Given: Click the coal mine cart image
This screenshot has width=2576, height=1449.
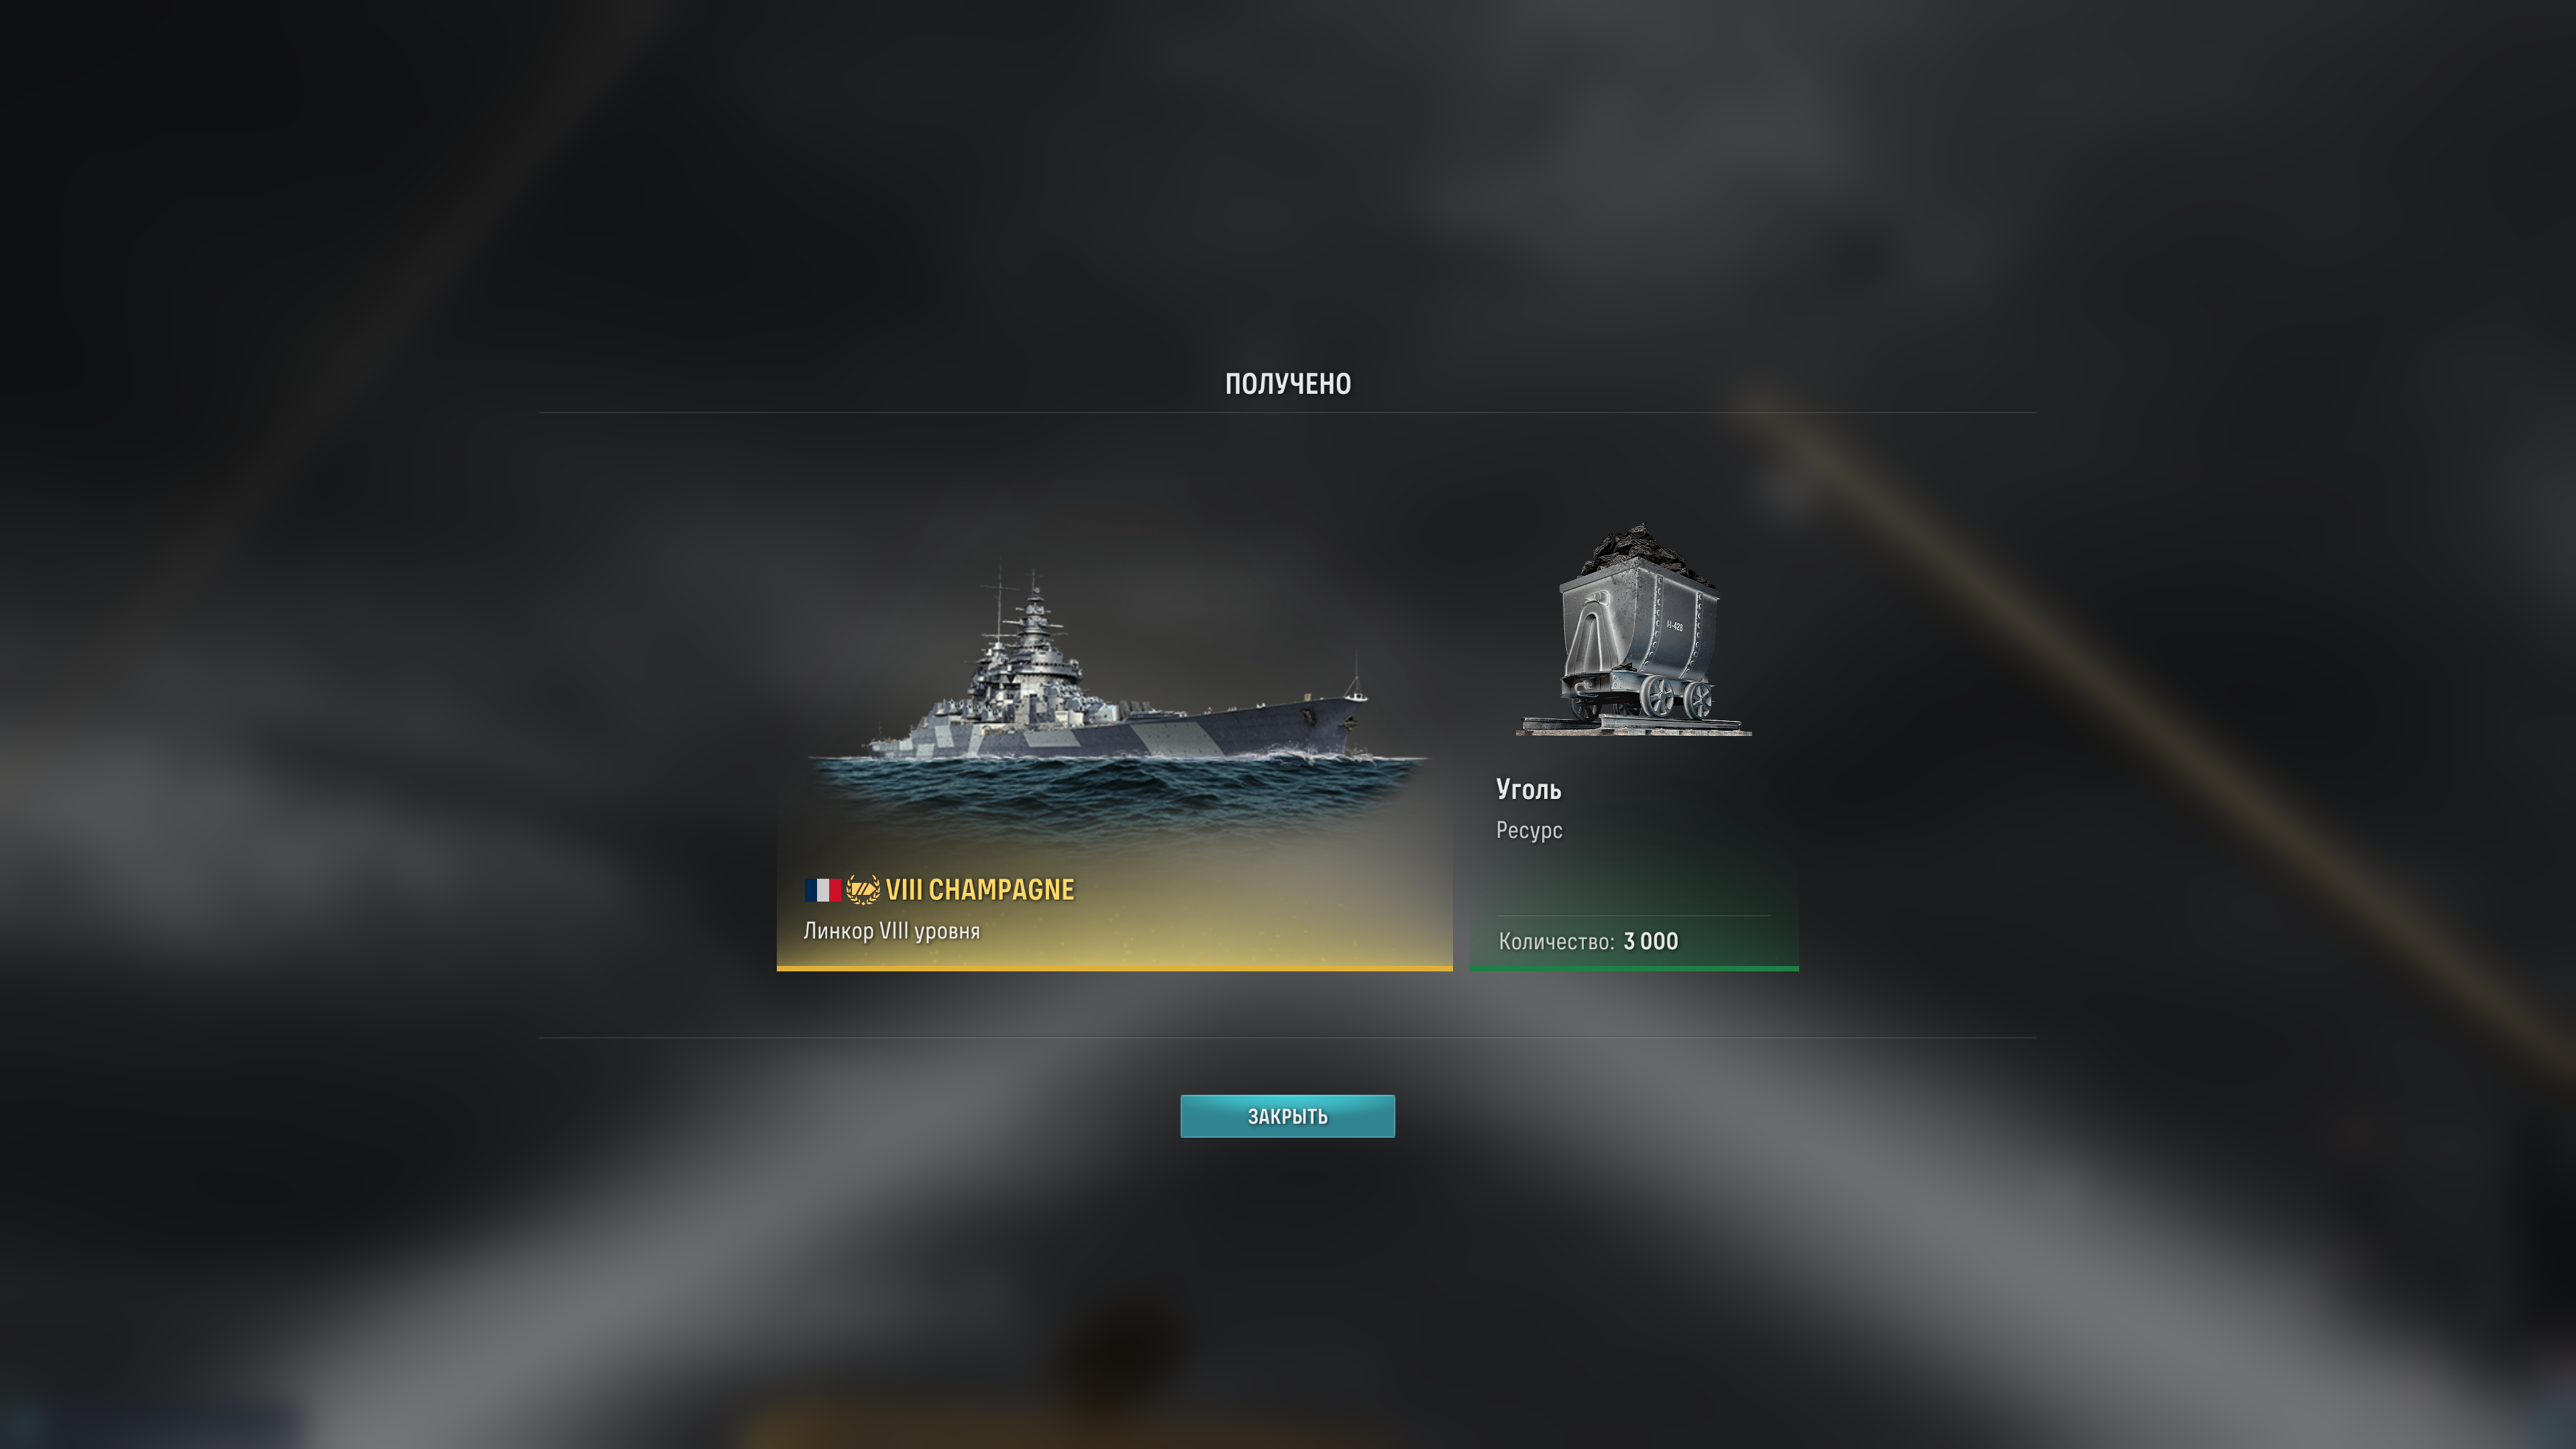Looking at the screenshot, I should pos(1634,630).
